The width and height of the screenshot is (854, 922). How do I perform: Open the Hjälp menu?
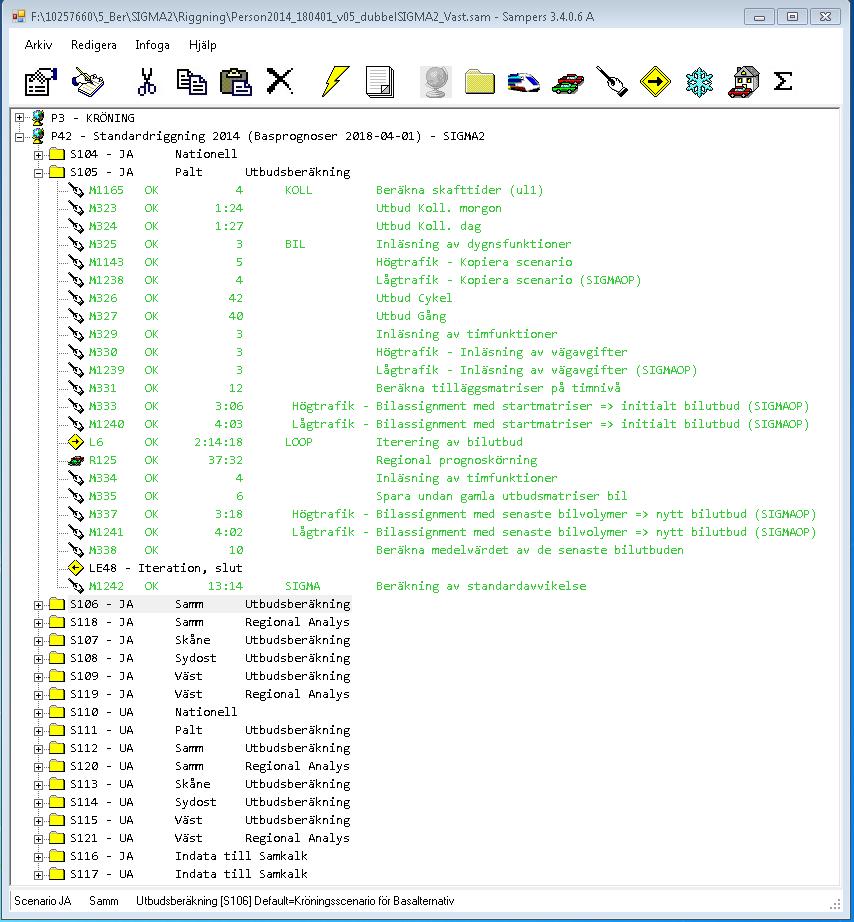202,45
